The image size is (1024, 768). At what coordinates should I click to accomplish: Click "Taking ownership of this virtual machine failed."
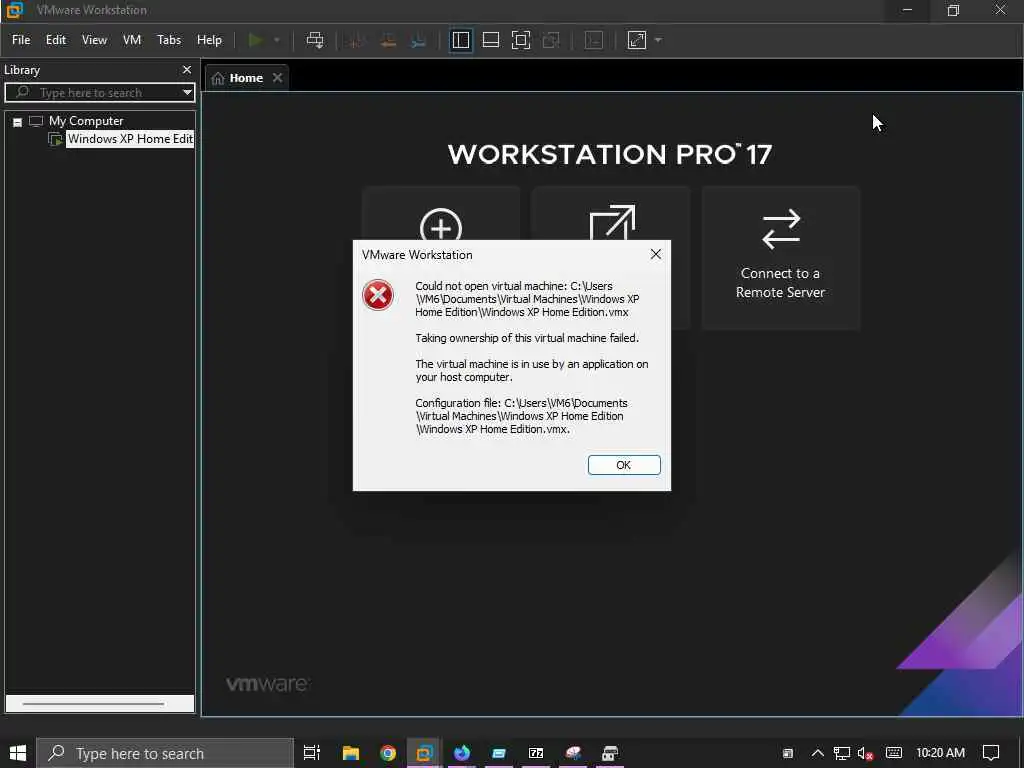[527, 338]
